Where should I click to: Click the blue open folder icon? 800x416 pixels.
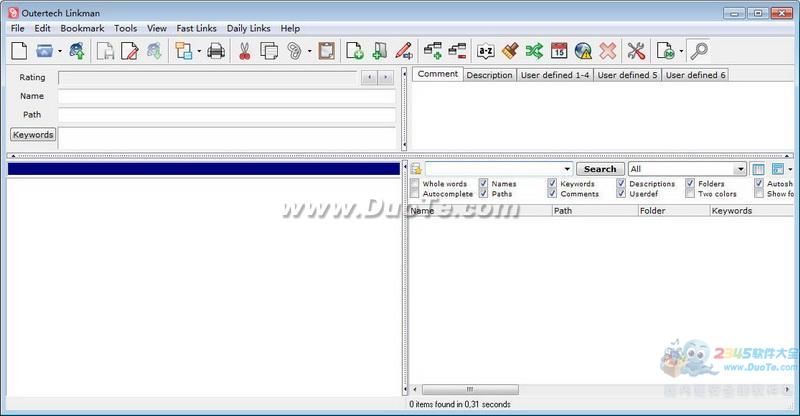point(44,51)
